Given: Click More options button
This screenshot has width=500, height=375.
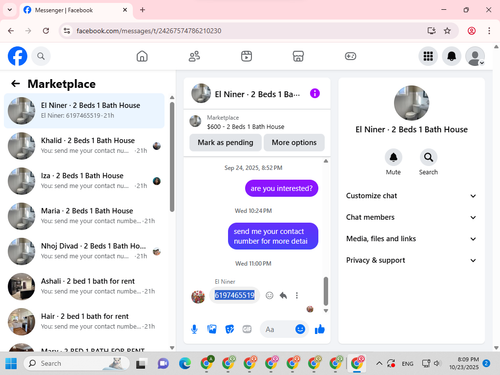Looking at the screenshot, I should pyautogui.click(x=294, y=143).
